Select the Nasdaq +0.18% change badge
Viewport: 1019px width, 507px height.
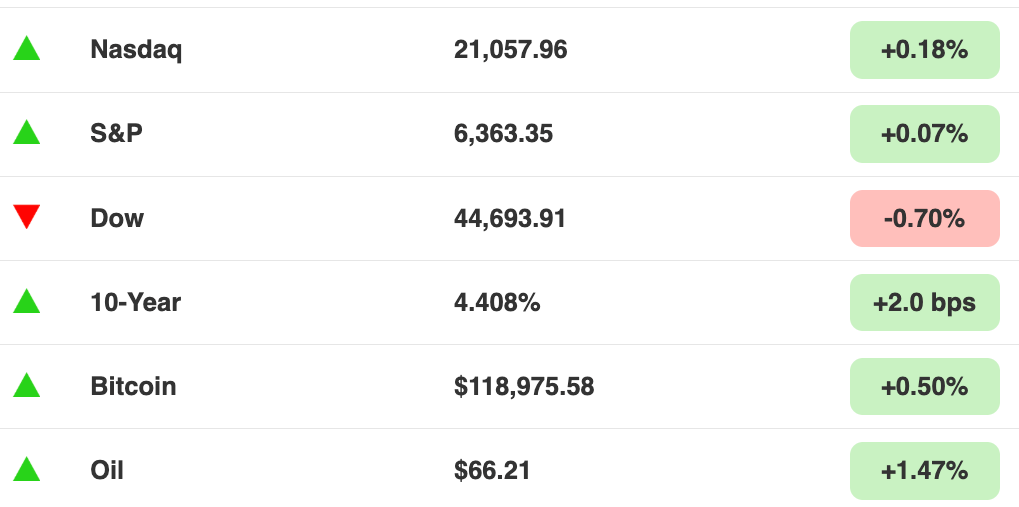pos(924,50)
